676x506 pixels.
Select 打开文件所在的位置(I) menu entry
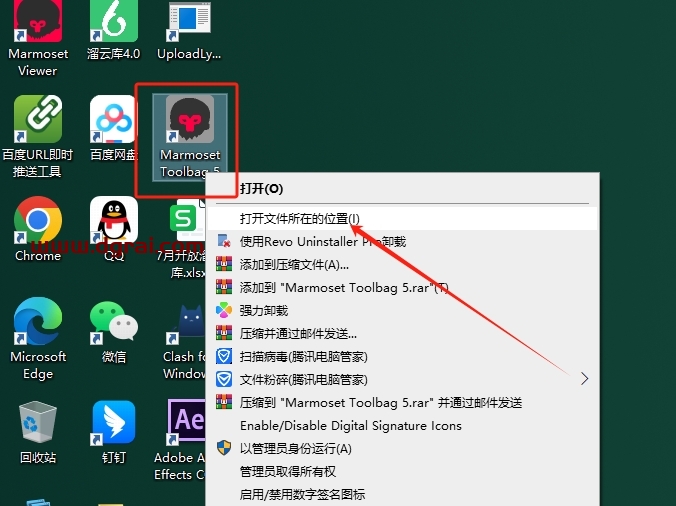click(x=403, y=219)
